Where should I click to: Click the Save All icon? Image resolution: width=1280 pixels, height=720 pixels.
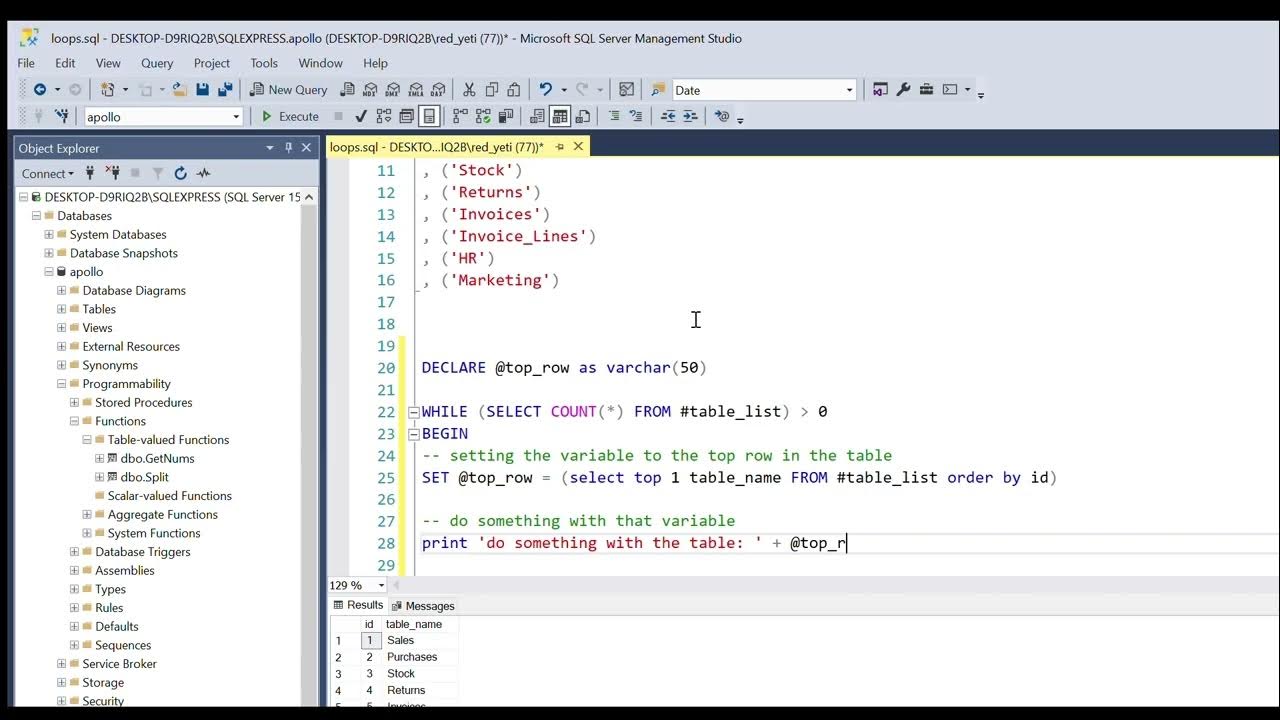[x=225, y=90]
